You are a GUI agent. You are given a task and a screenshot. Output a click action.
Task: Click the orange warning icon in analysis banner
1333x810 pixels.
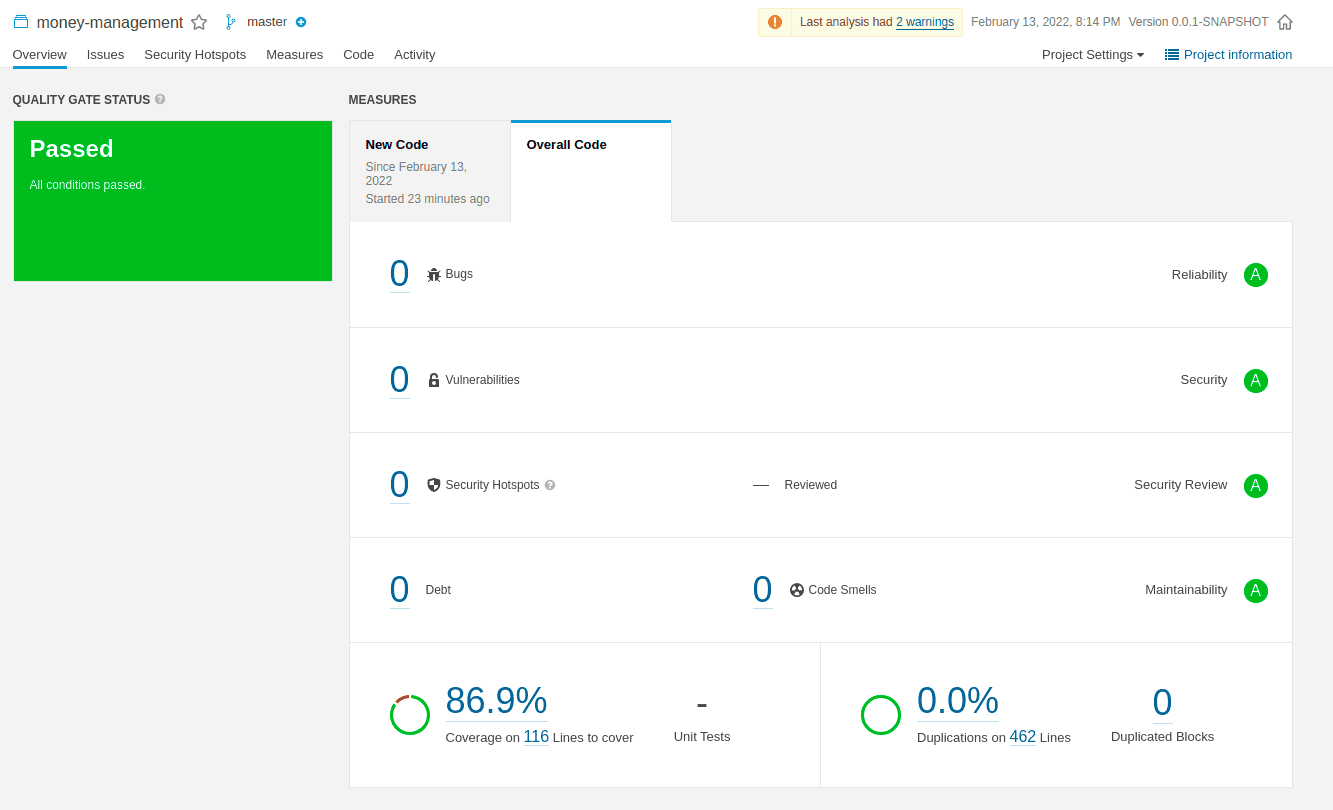tap(775, 22)
